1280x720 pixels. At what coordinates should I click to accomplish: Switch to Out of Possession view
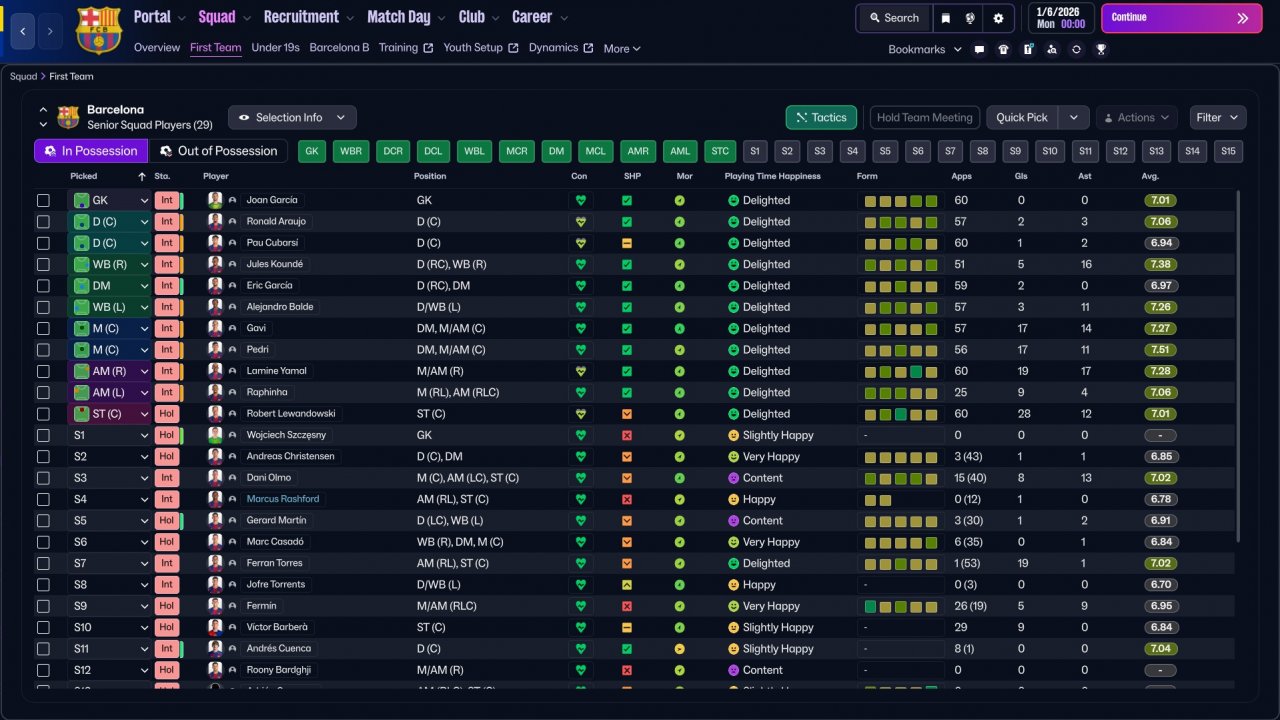pyautogui.click(x=218, y=151)
